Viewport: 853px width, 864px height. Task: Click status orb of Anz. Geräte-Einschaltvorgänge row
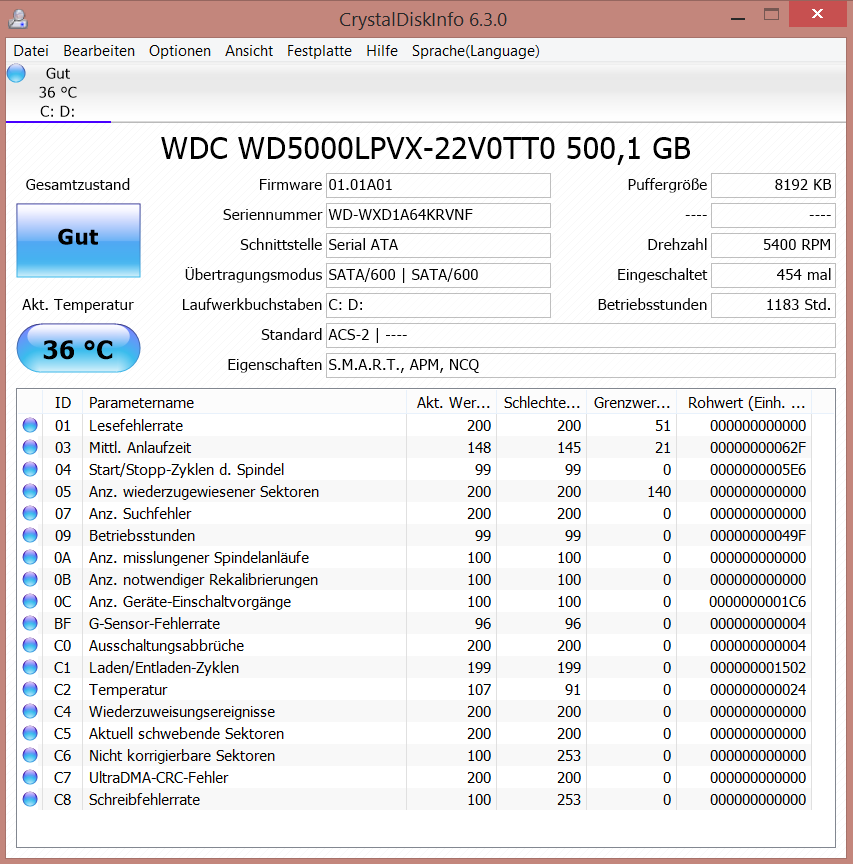coord(30,602)
